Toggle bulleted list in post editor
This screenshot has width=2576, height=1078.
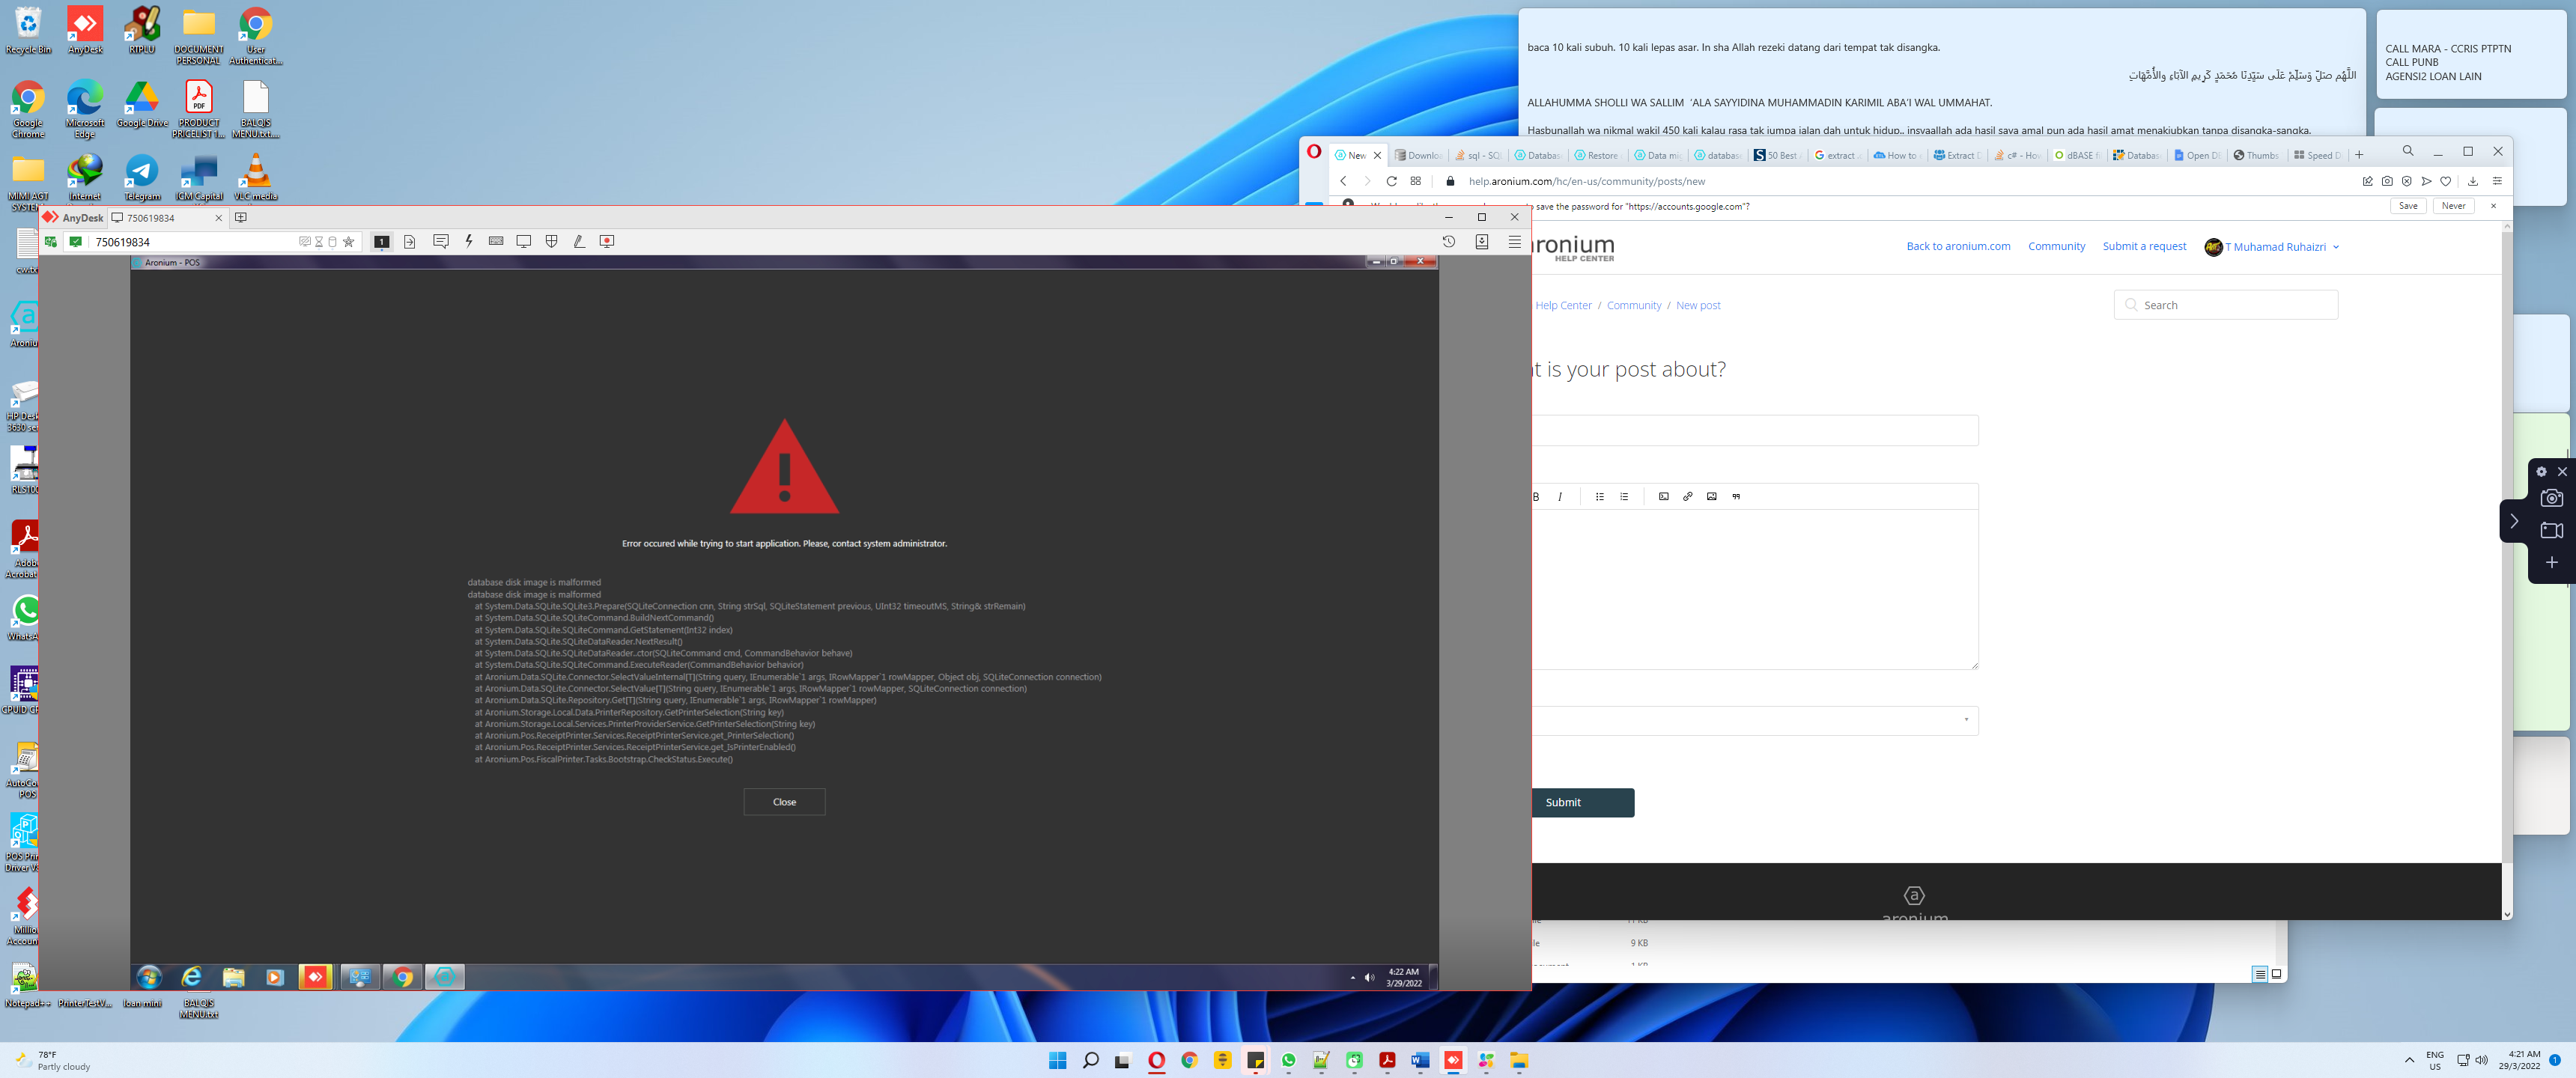(1600, 496)
